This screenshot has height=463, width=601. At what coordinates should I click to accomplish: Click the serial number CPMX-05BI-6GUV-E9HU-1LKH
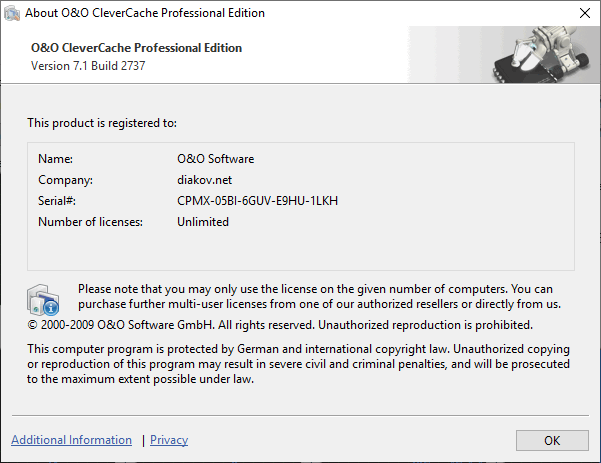click(x=257, y=201)
